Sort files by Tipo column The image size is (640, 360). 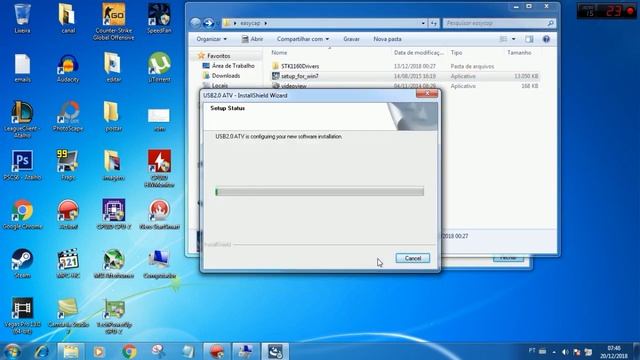(456, 53)
